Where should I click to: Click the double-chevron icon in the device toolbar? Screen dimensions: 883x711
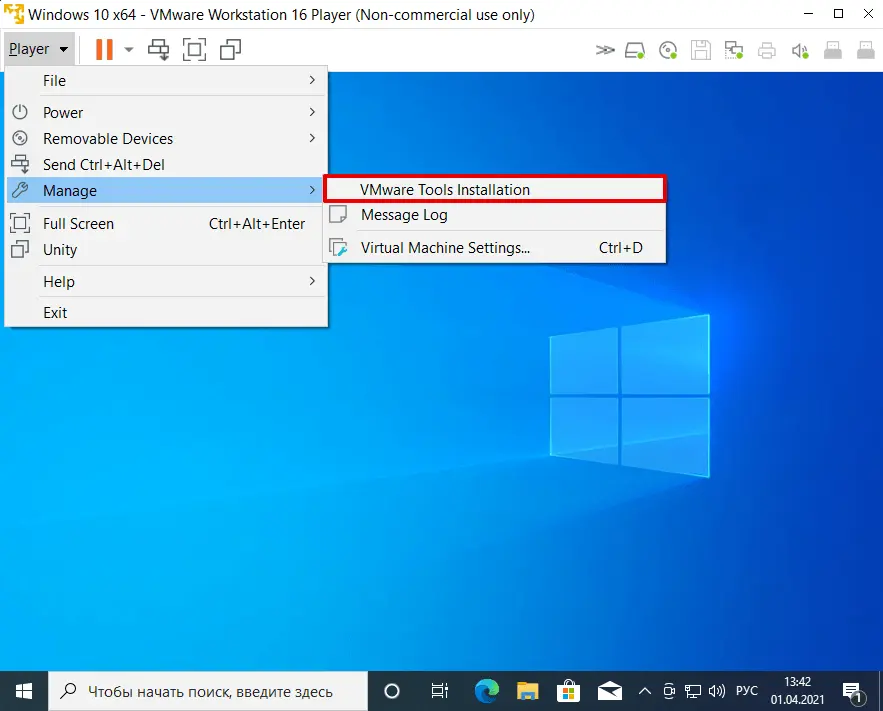605,51
